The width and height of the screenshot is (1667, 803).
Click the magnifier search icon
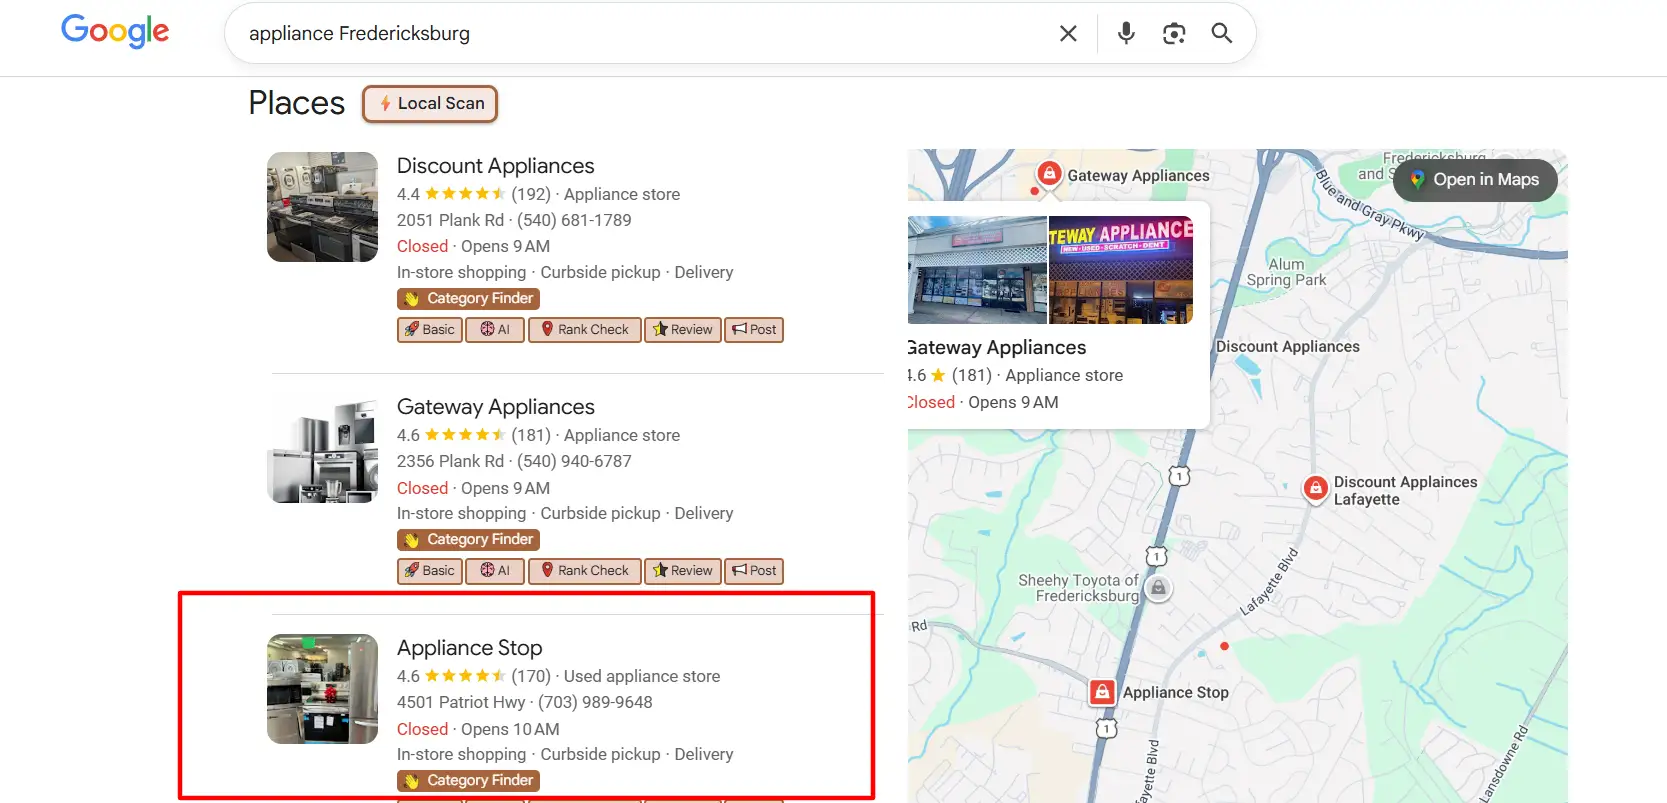(x=1221, y=33)
